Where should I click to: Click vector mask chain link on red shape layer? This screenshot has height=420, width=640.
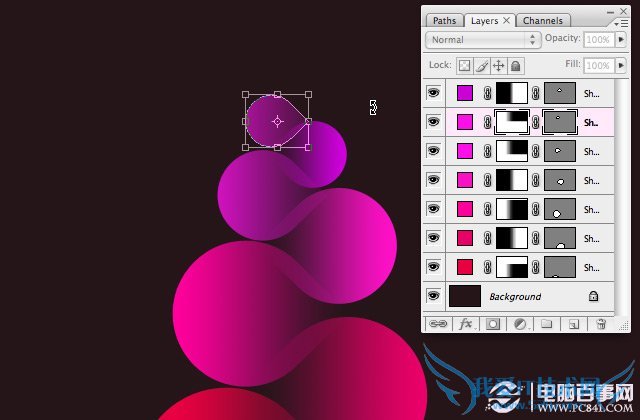(x=536, y=267)
